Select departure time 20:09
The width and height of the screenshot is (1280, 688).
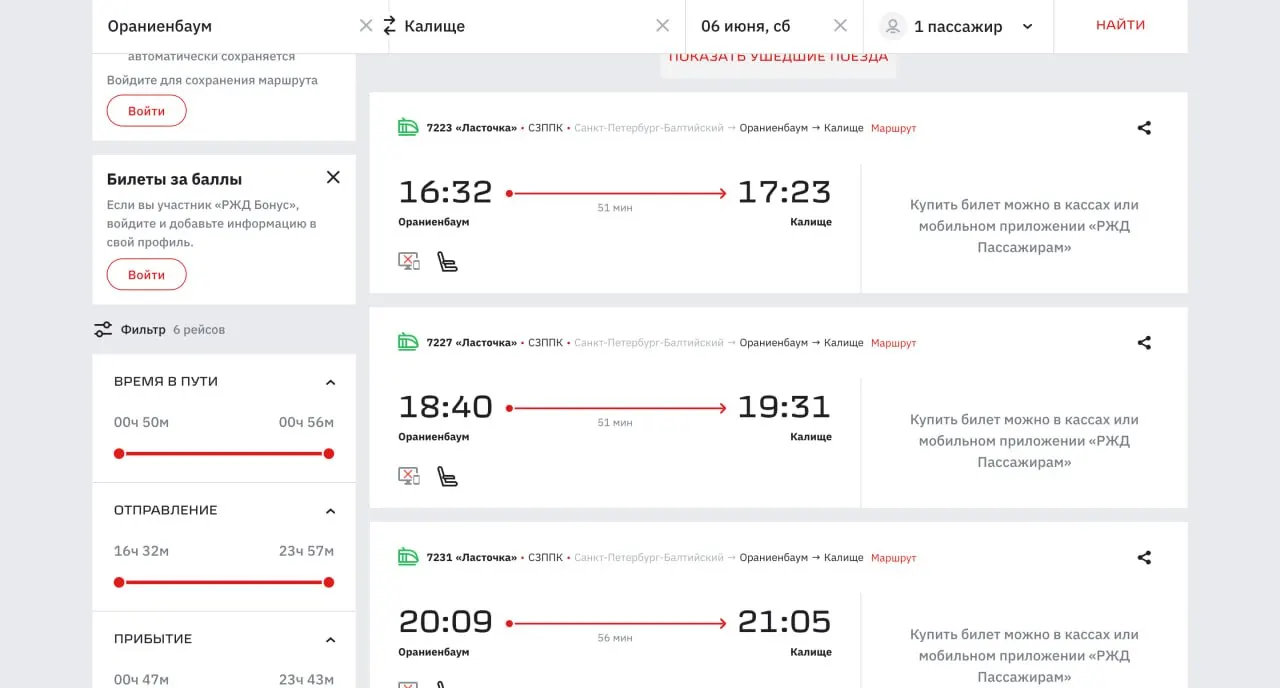446,622
